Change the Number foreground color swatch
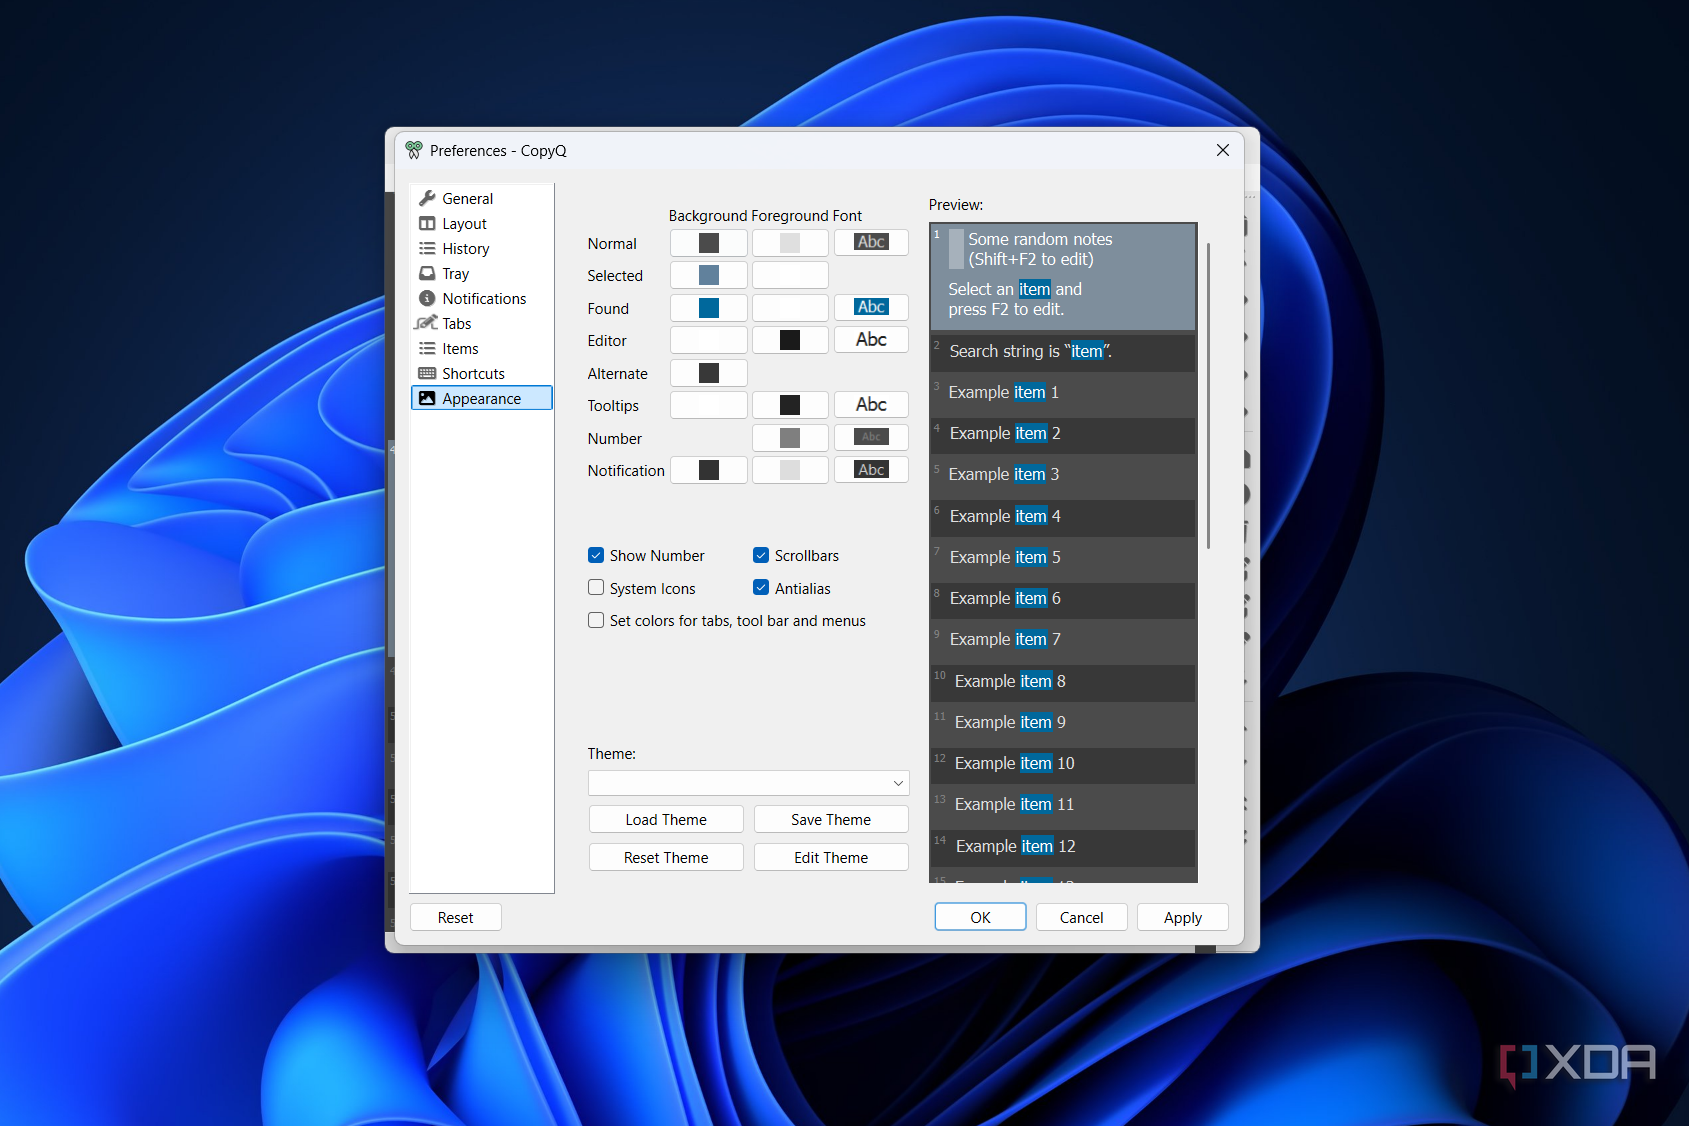The width and height of the screenshot is (1689, 1126). (x=790, y=438)
